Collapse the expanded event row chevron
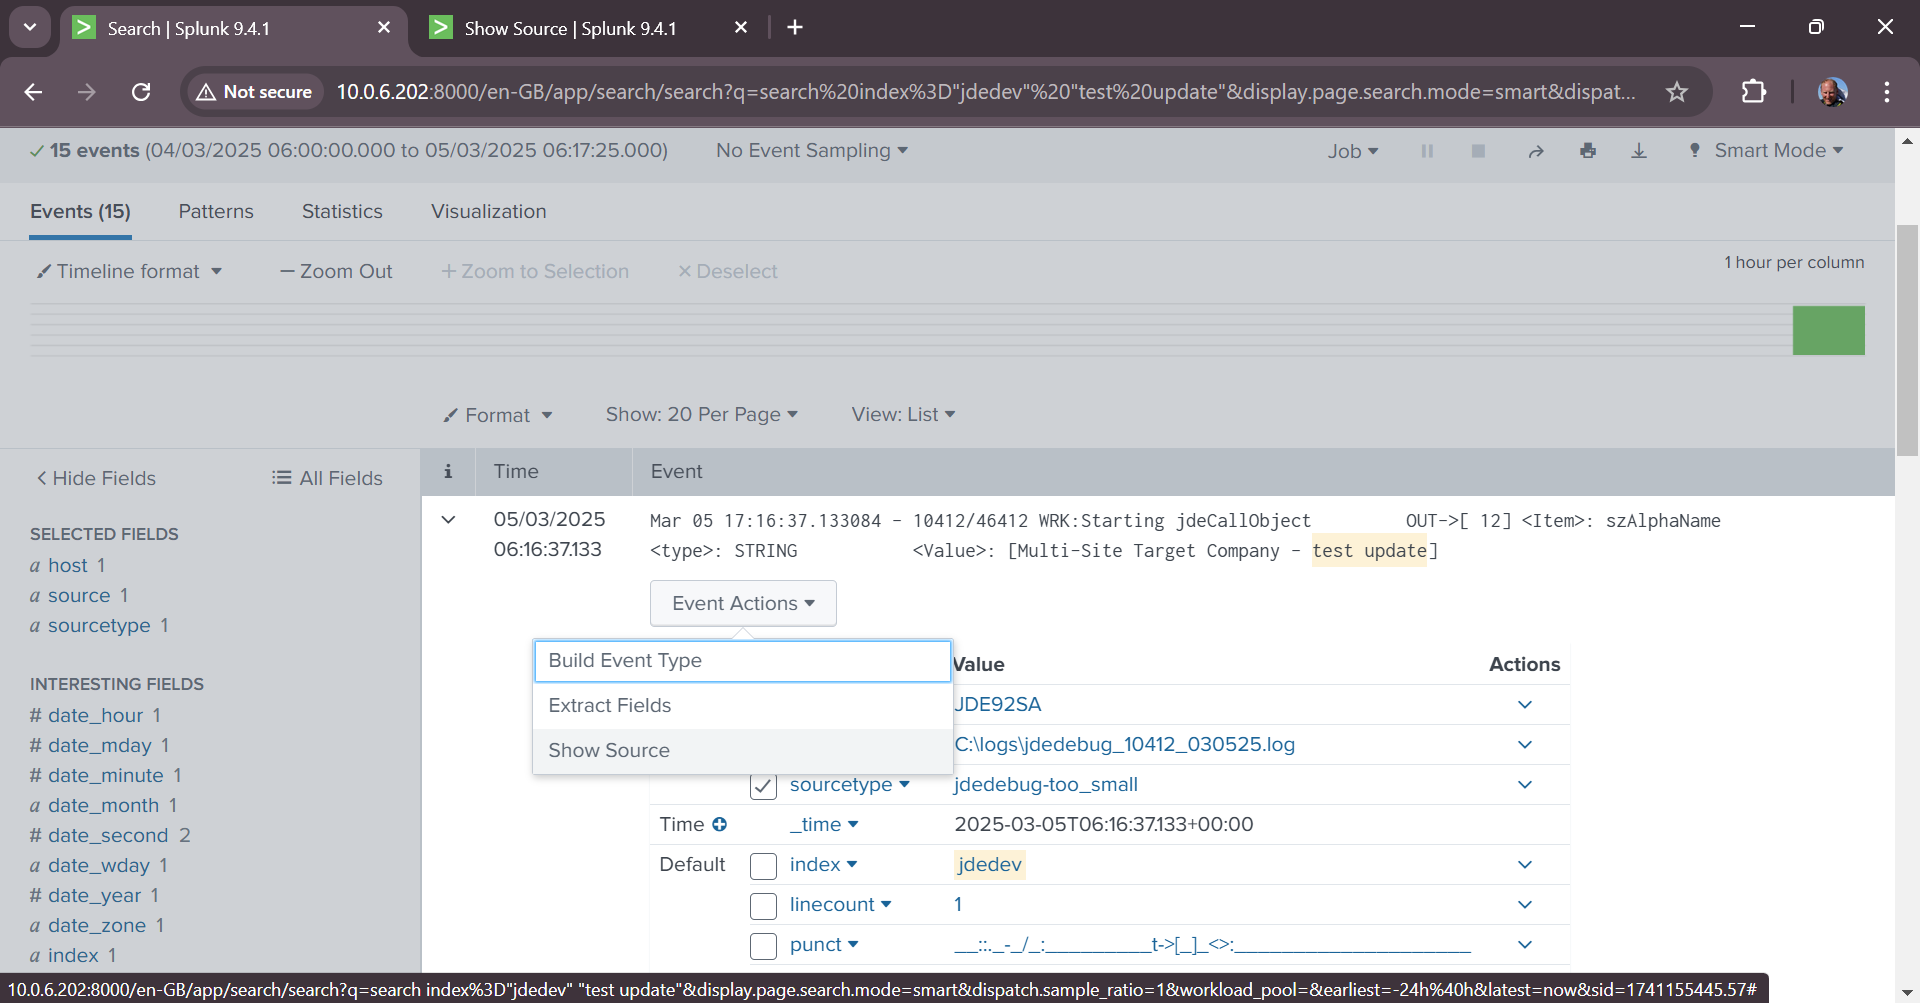 (x=448, y=520)
